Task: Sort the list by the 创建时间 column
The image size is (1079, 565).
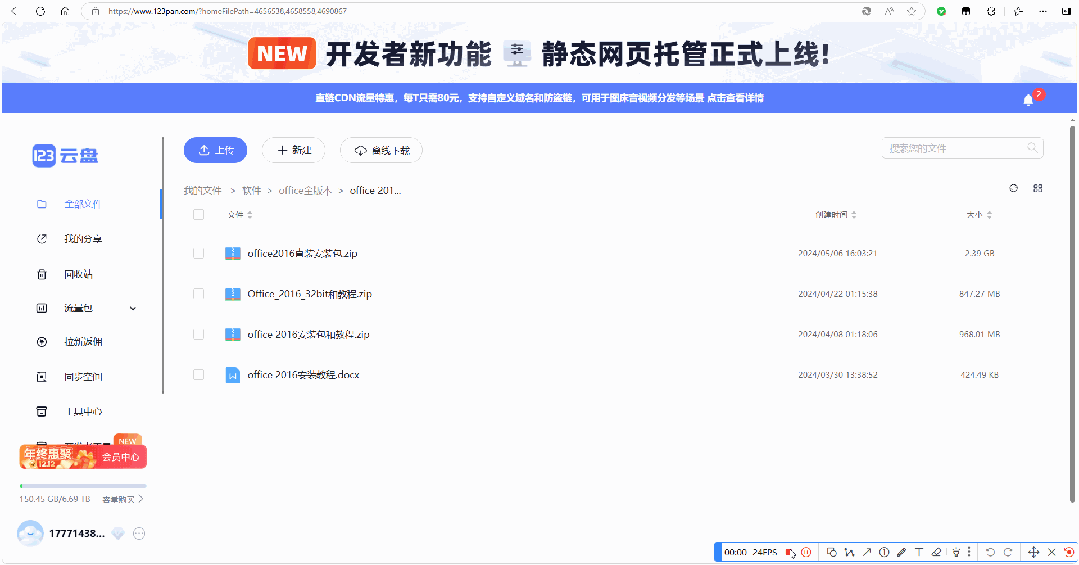Action: 835,215
